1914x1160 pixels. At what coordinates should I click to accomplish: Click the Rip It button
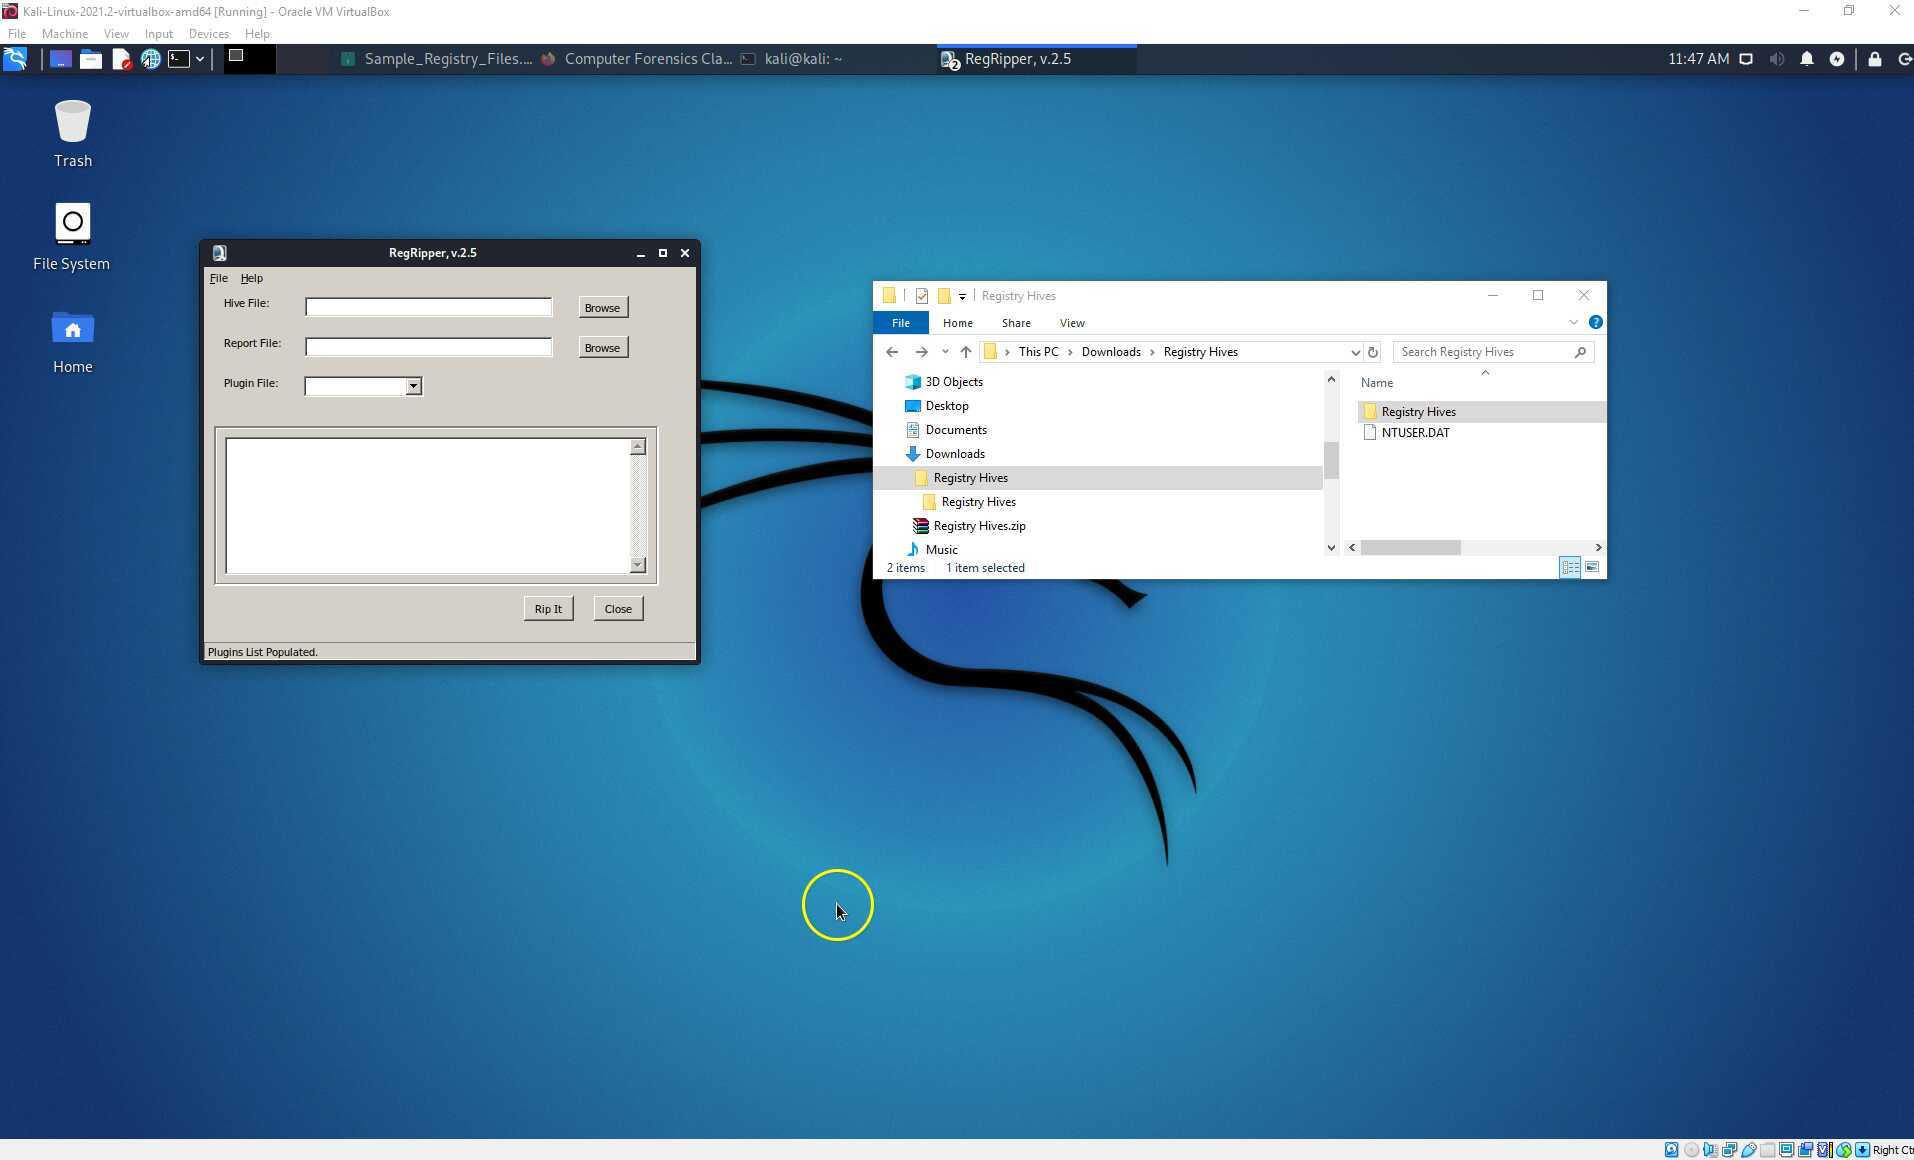click(548, 608)
